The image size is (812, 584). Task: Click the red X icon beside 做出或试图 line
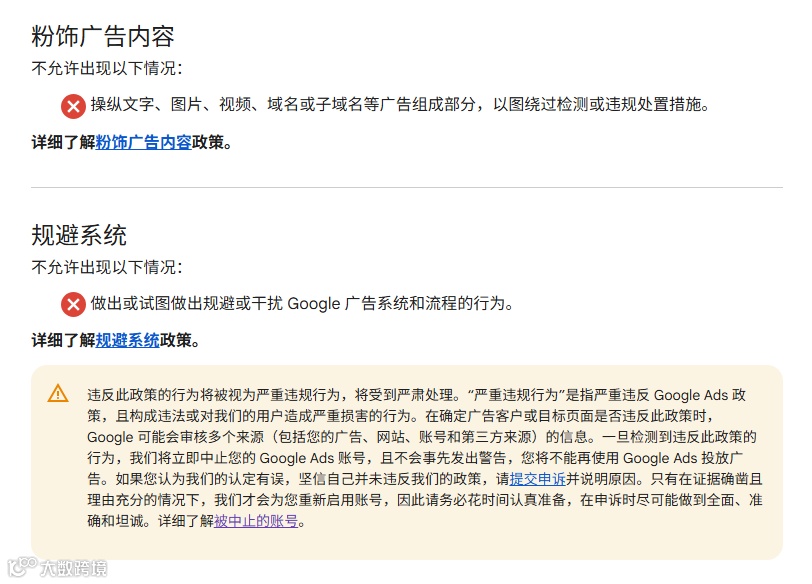pos(74,304)
